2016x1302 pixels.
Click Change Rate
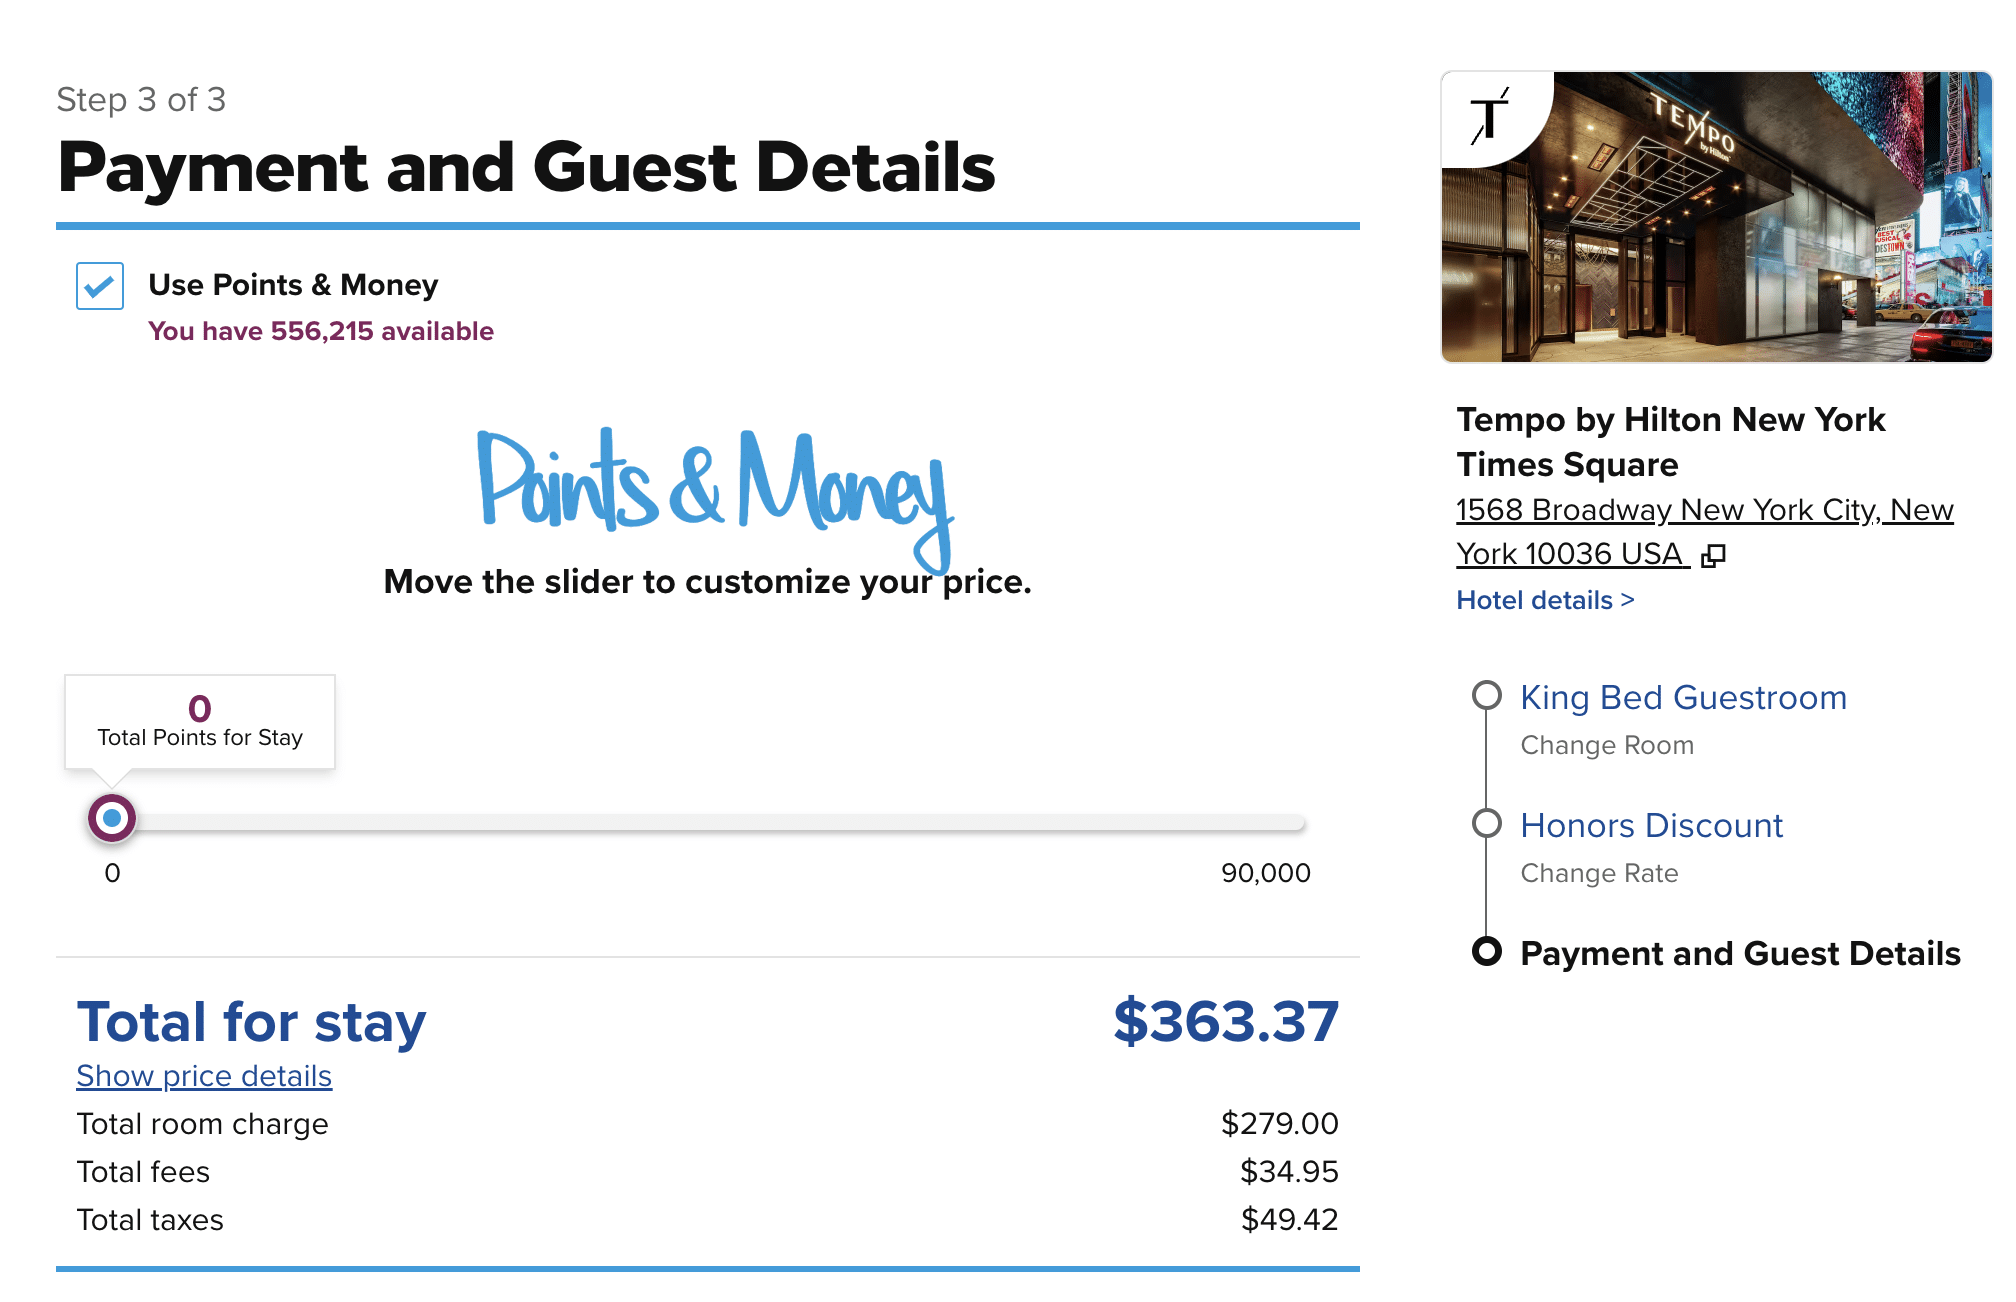pos(1599,873)
